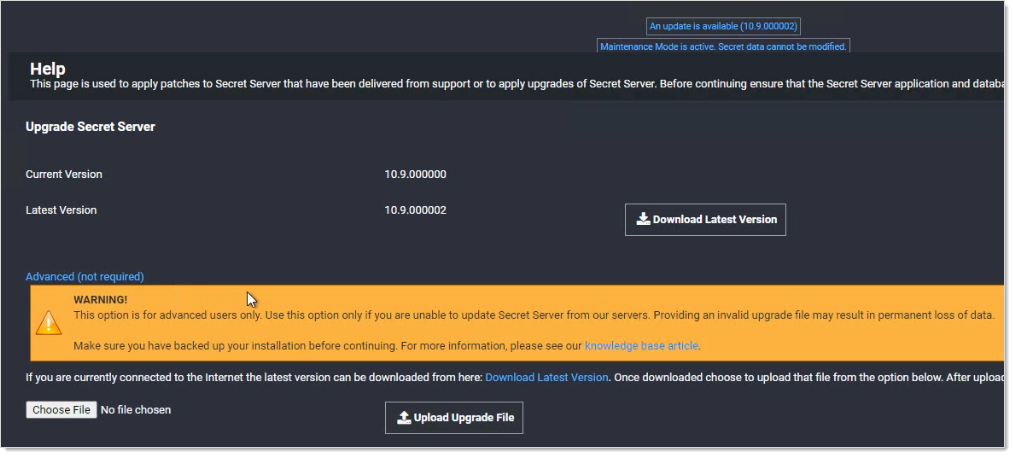Select the Maintenance Mode is active banner
1013x456 pixels.
pos(723,46)
